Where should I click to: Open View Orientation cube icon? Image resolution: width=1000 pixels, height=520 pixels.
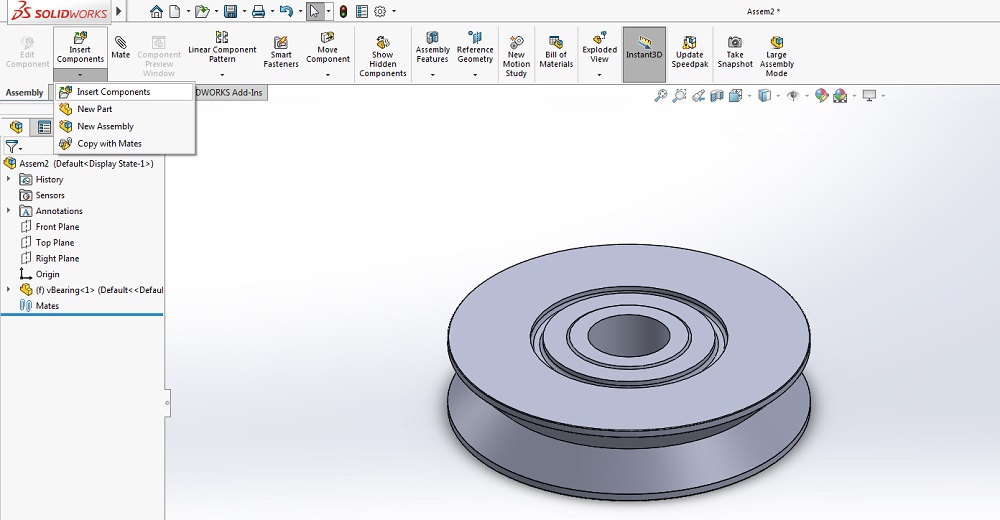click(735, 96)
